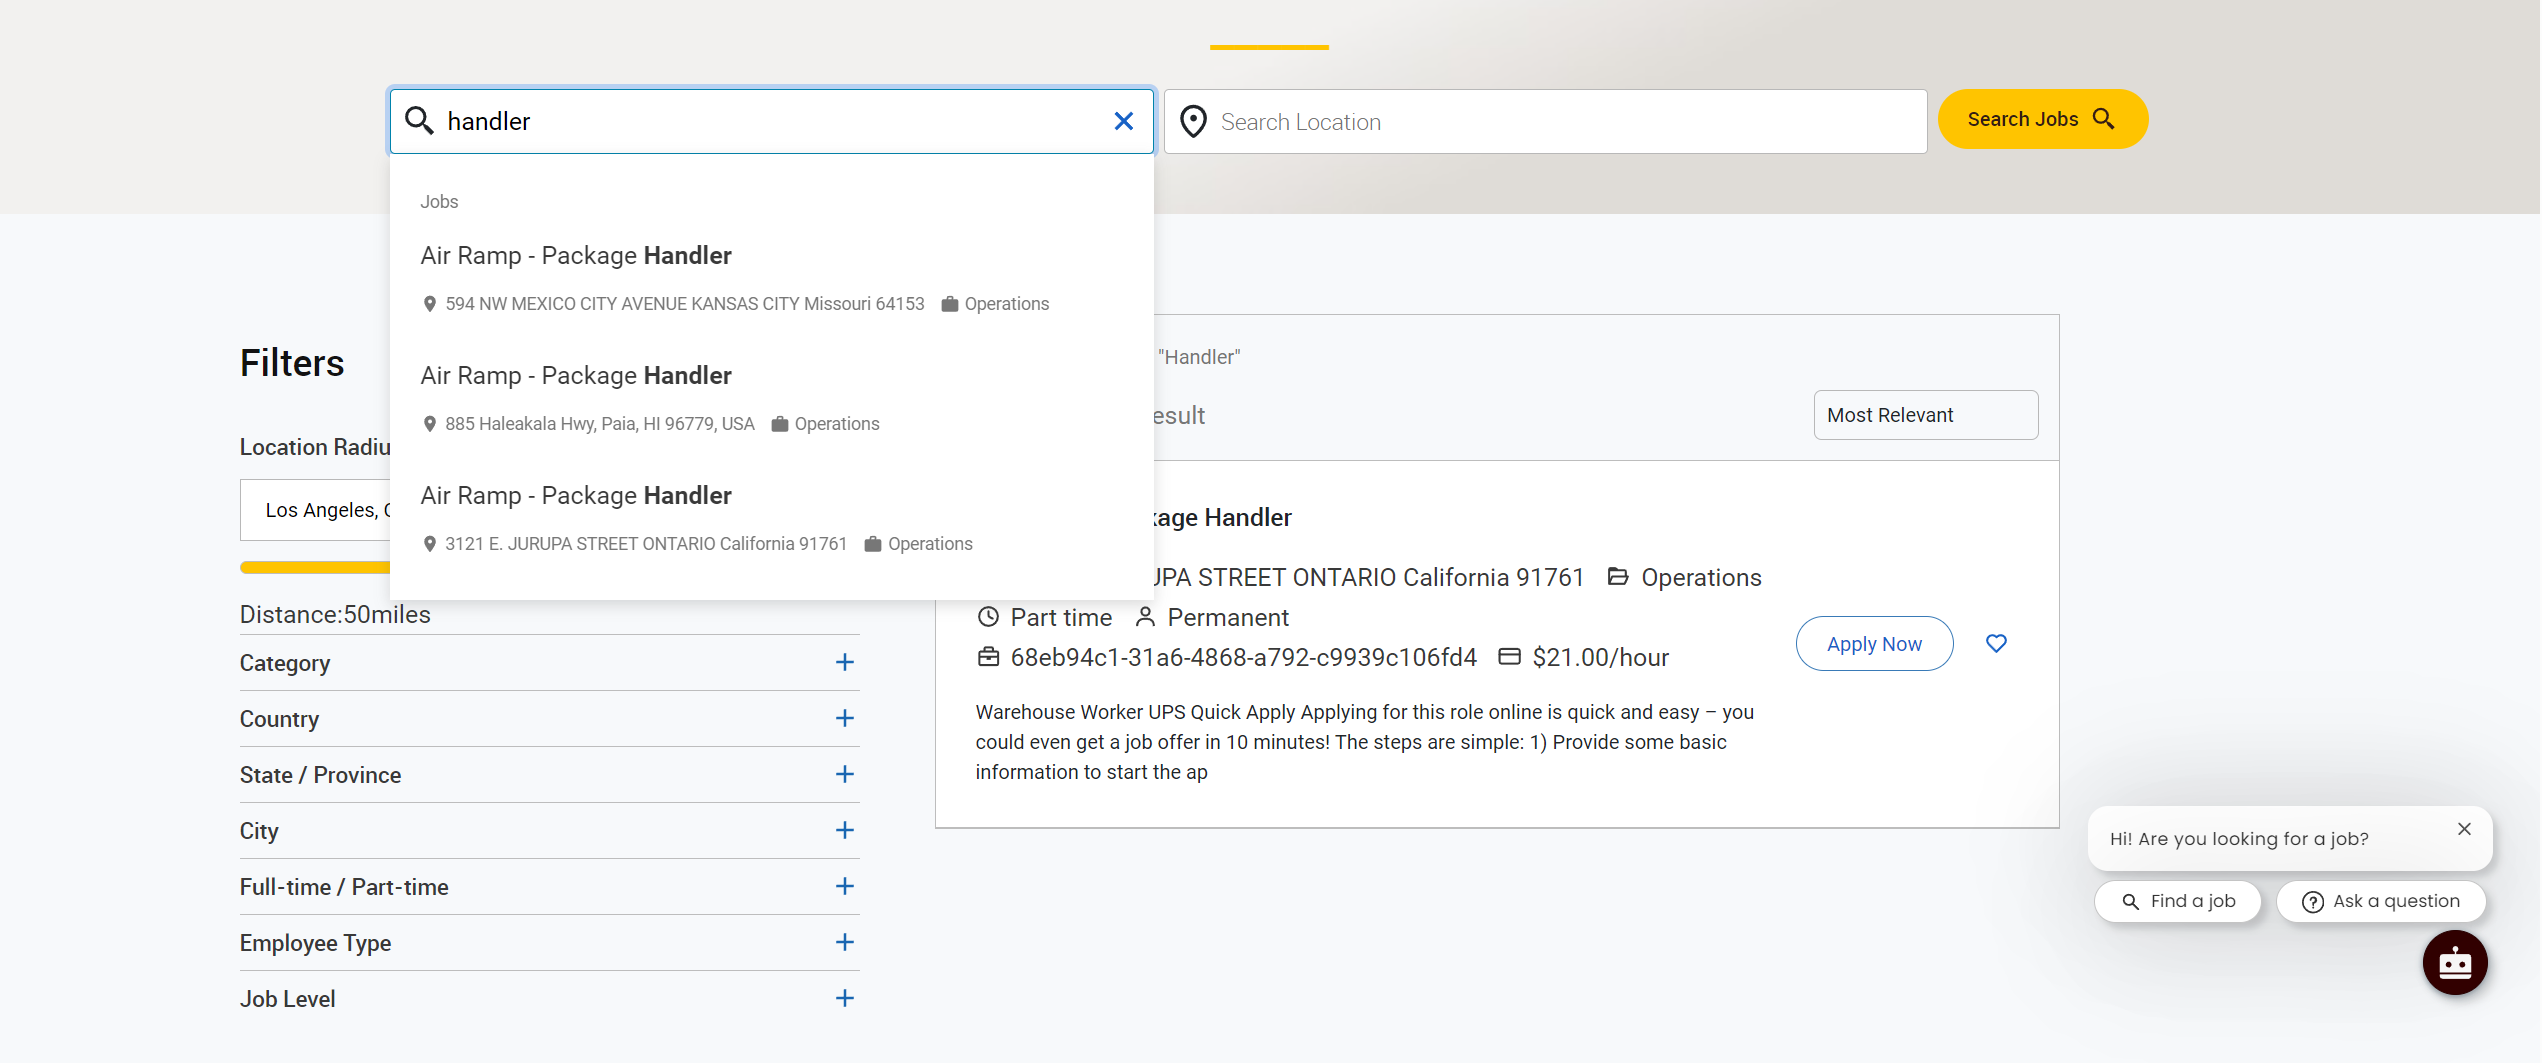Click the $21.00/hour pay rate text
Viewport: 2542px width, 1063px height.
tap(1600, 658)
